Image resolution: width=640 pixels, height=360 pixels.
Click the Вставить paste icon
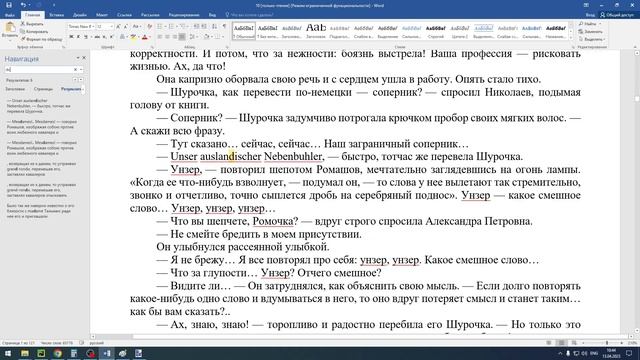[x=10, y=28]
